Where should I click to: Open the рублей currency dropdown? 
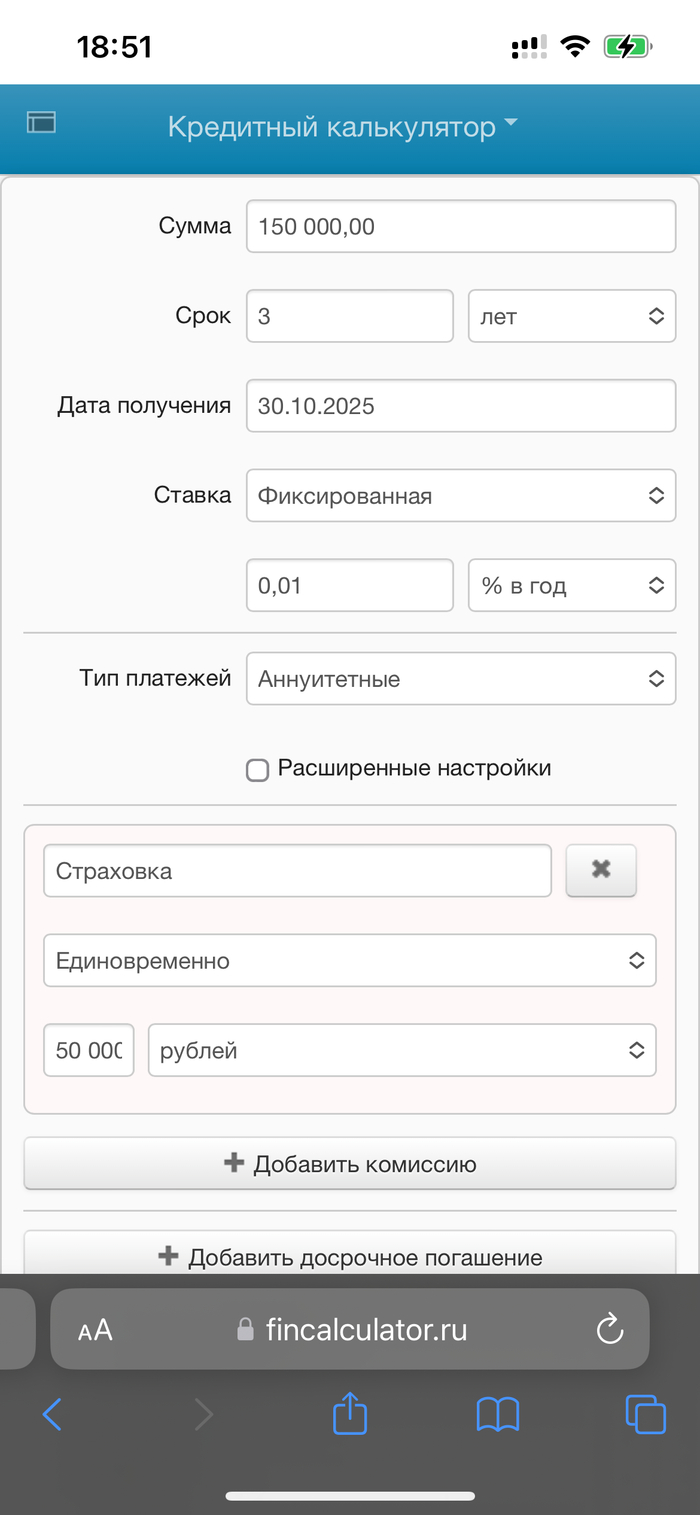pyautogui.click(x=402, y=1050)
